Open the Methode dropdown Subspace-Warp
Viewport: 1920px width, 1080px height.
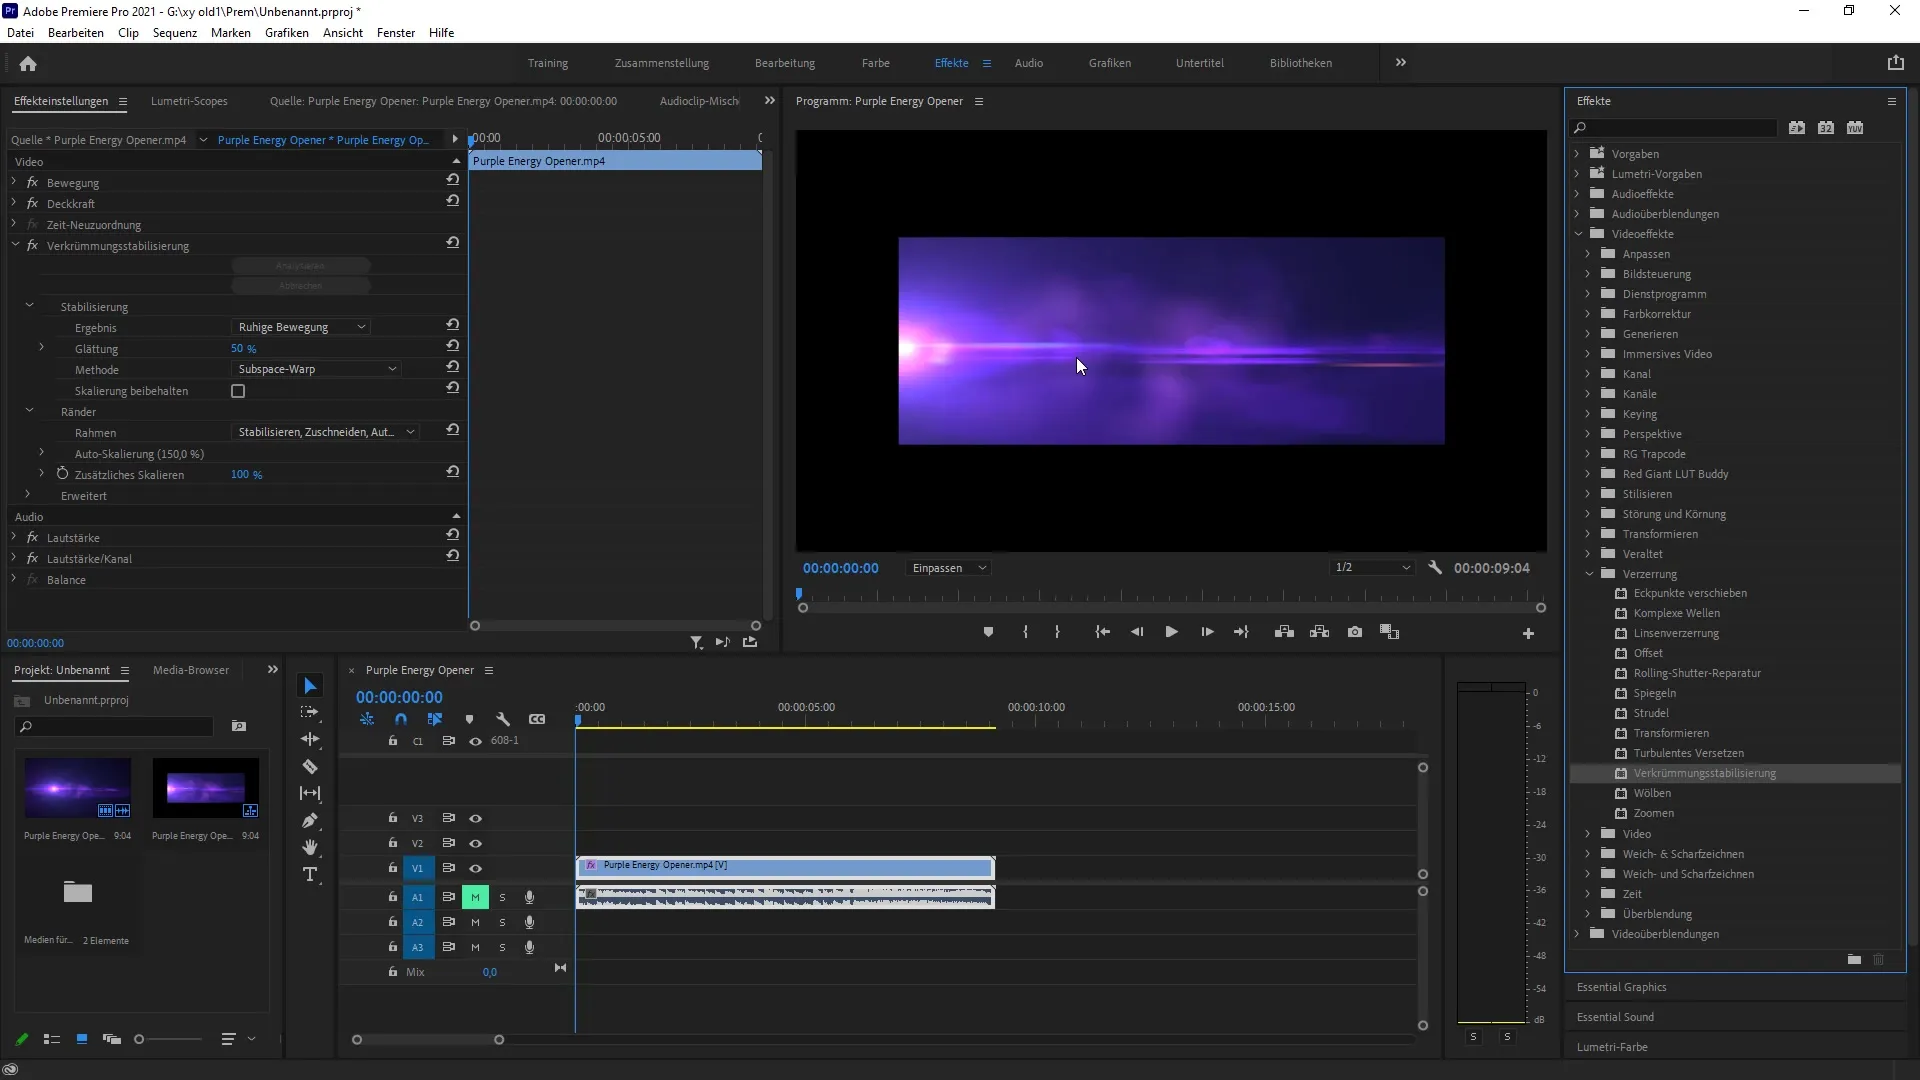[317, 369]
